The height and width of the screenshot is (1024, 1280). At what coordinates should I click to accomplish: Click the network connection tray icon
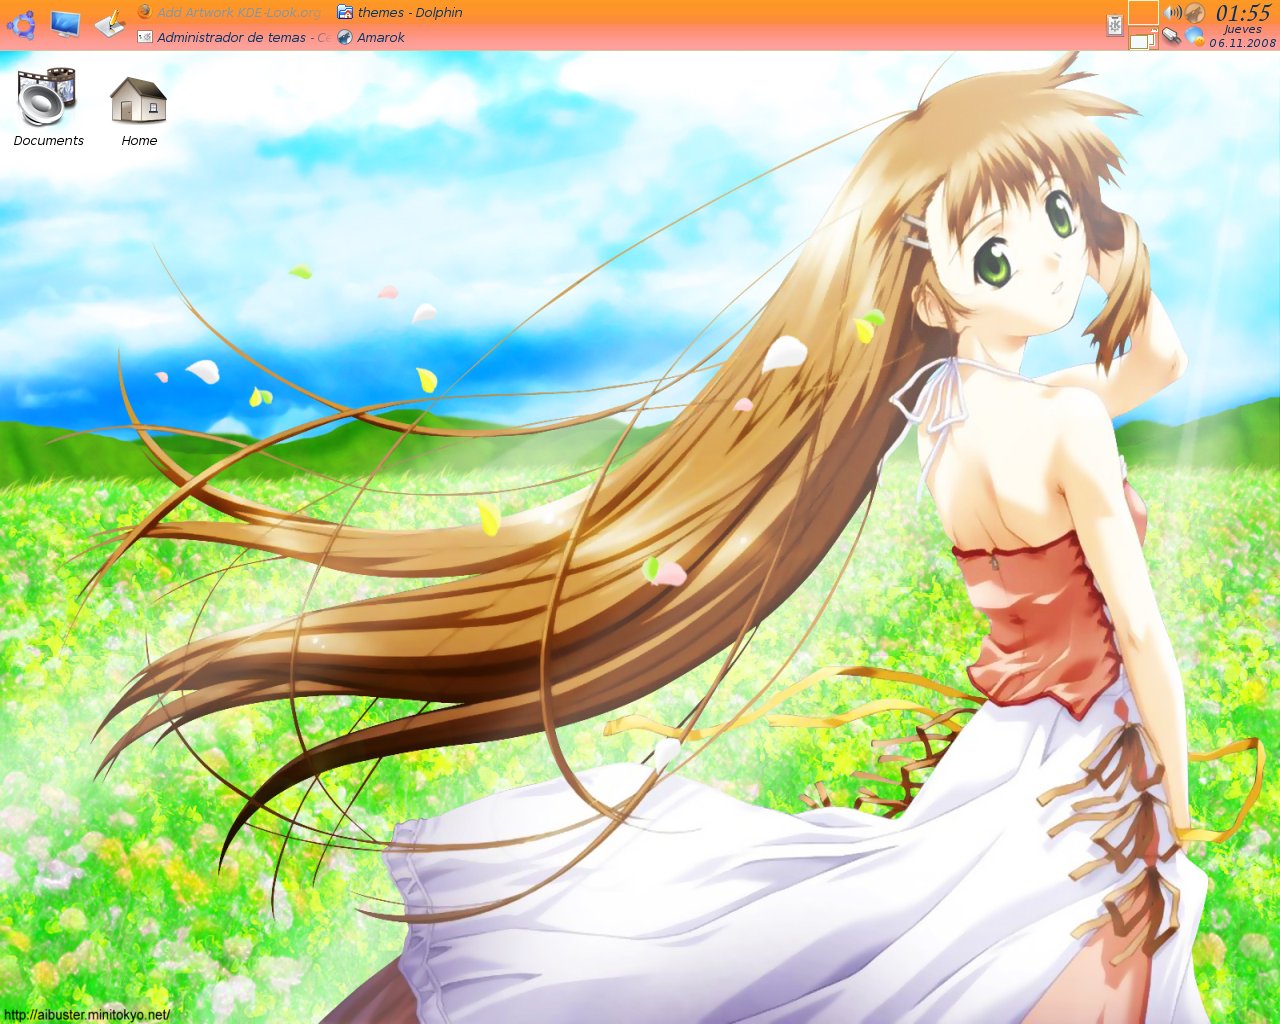(x=1171, y=37)
